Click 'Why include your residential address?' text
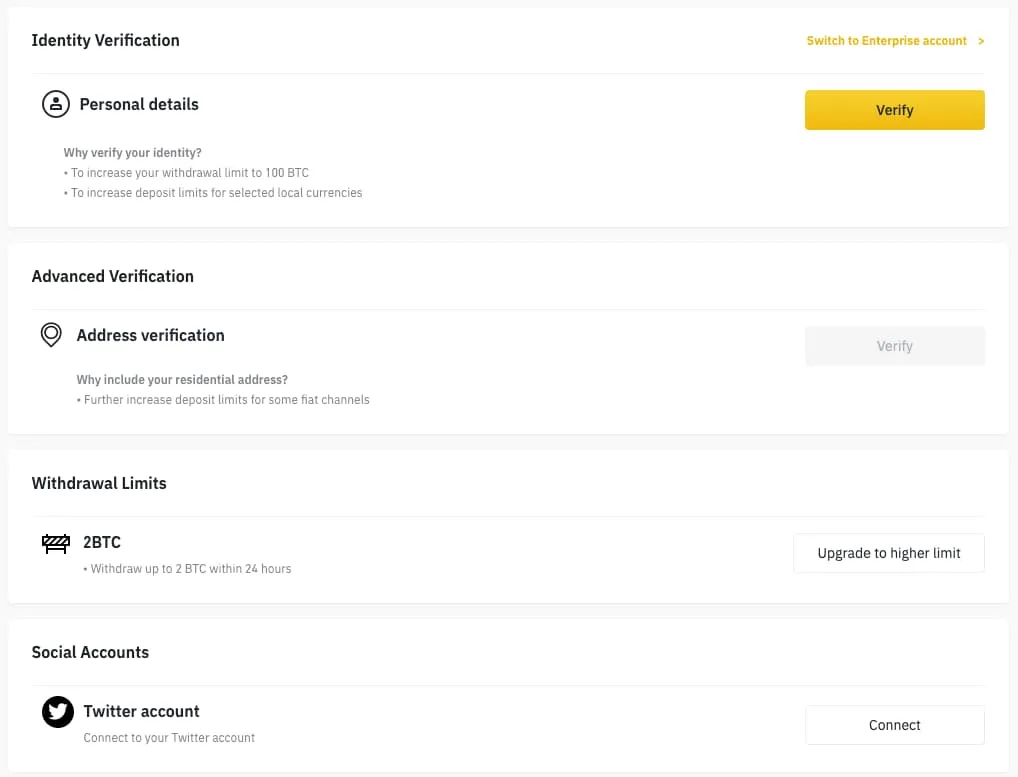This screenshot has height=777, width=1018. [x=182, y=380]
